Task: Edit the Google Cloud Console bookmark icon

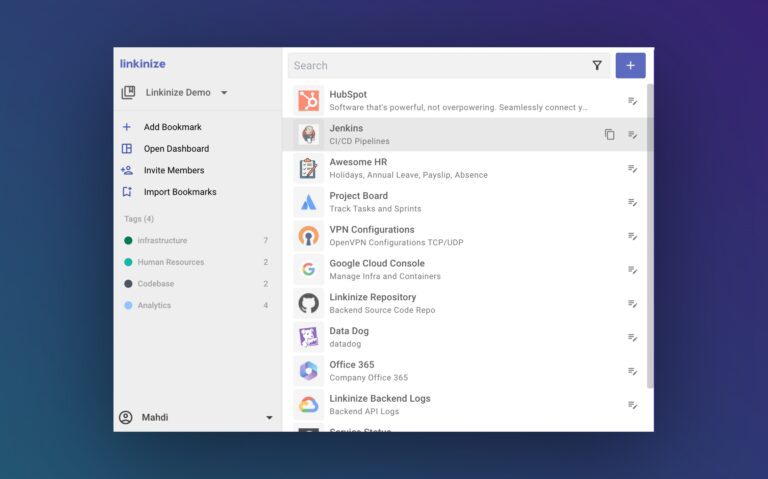Action: (632, 270)
